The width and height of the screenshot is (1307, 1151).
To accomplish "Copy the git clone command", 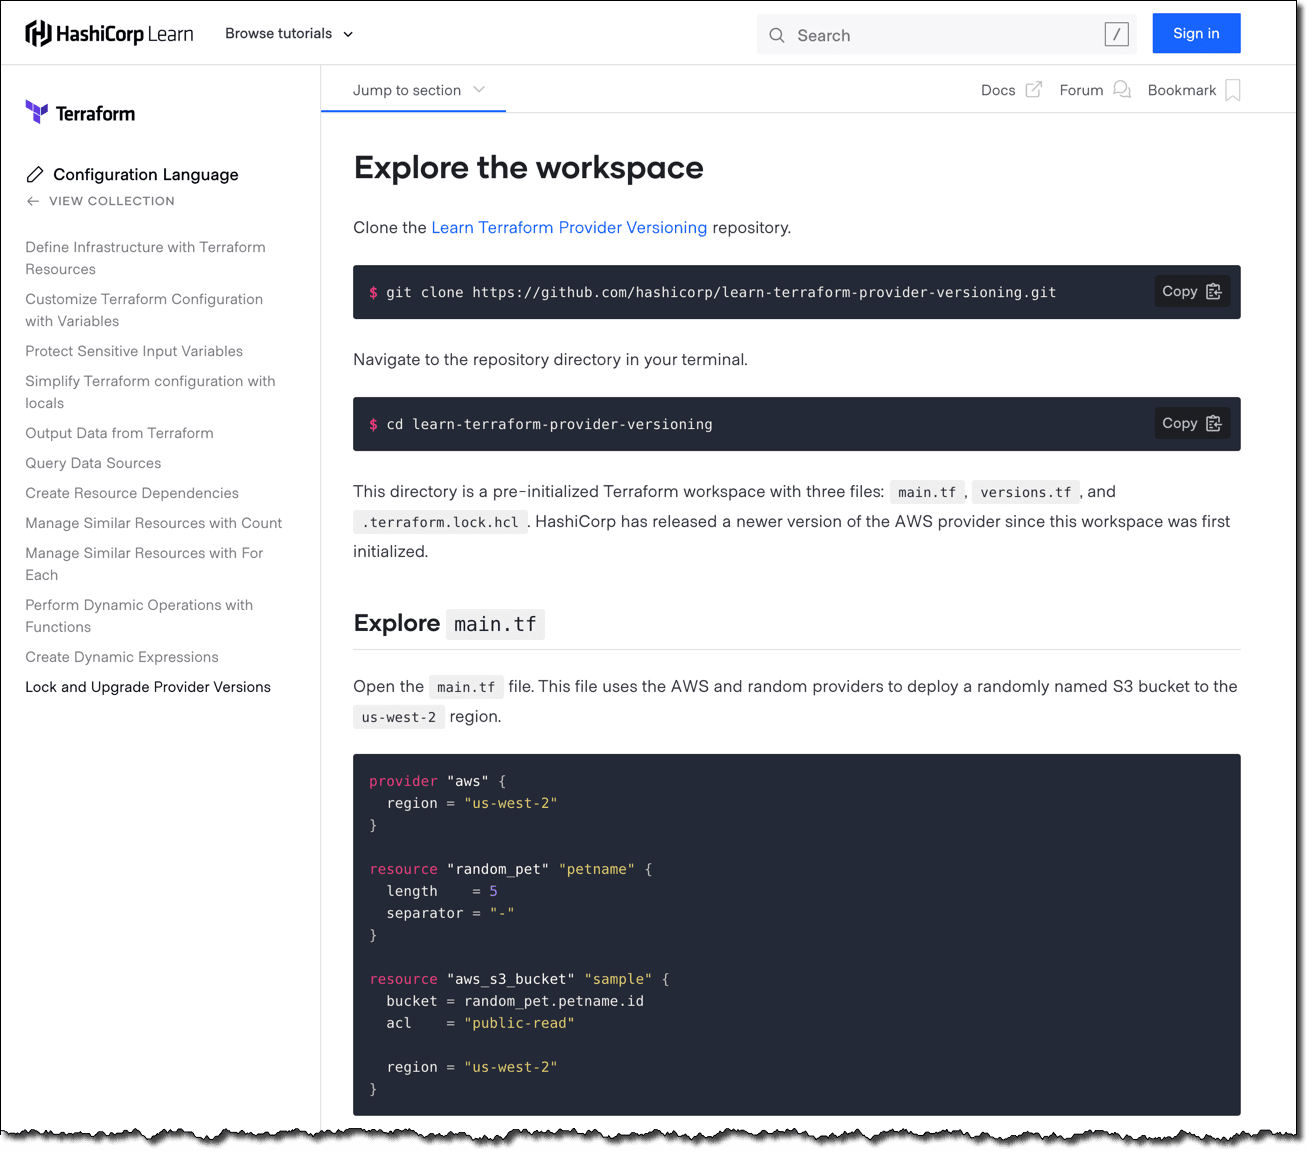I will 1191,292.
